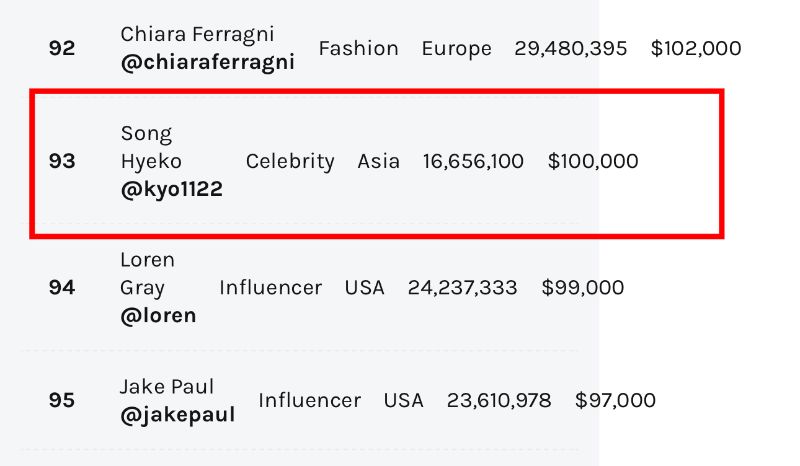Click the Jake Paul name
The height and width of the screenshot is (466, 800).
pyautogui.click(x=166, y=387)
